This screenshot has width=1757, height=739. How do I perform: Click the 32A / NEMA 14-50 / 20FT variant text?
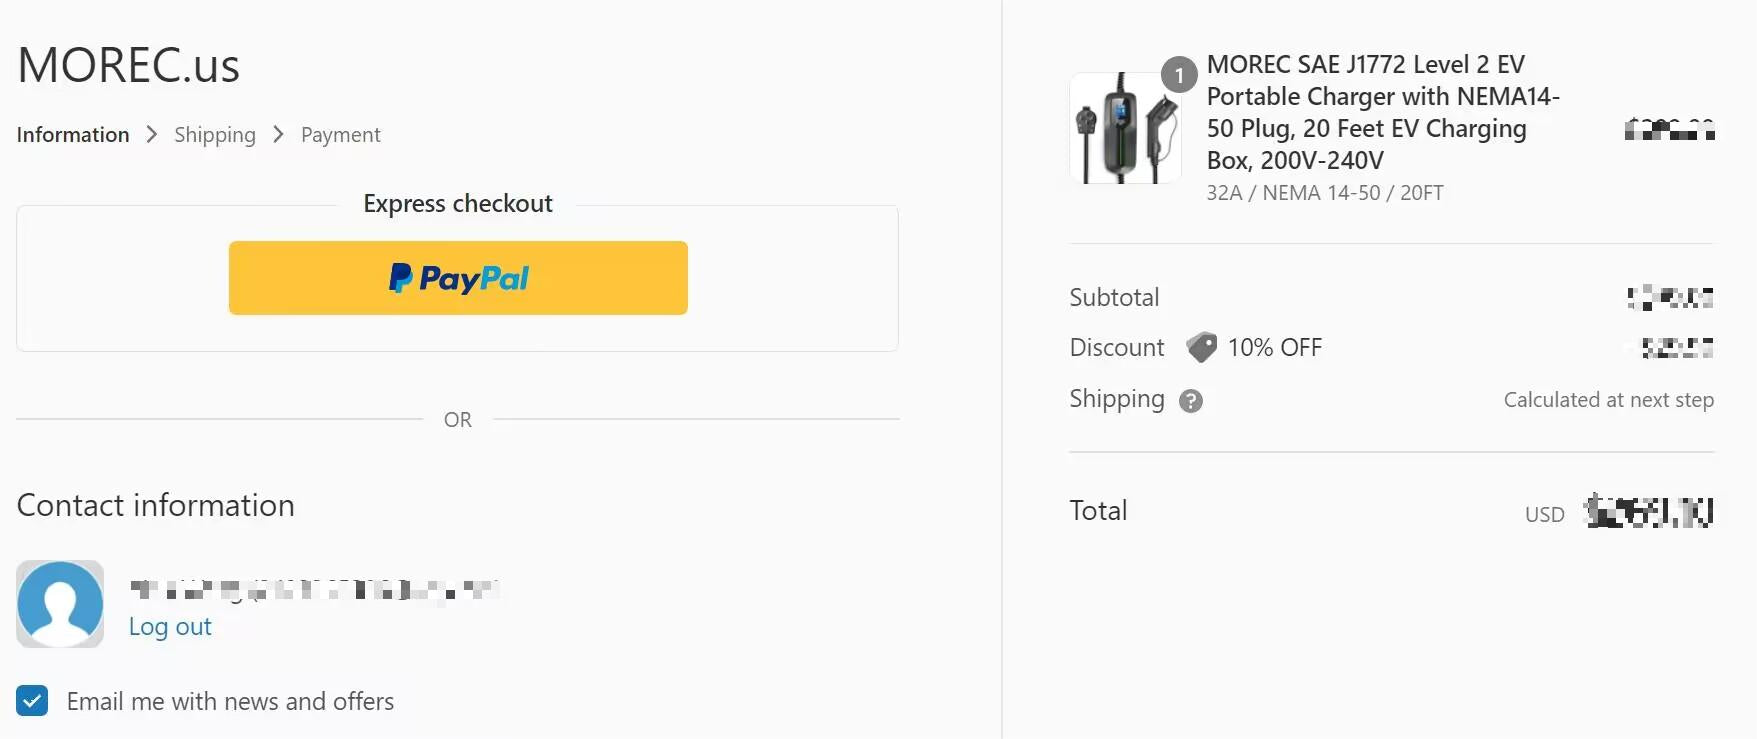(1324, 193)
